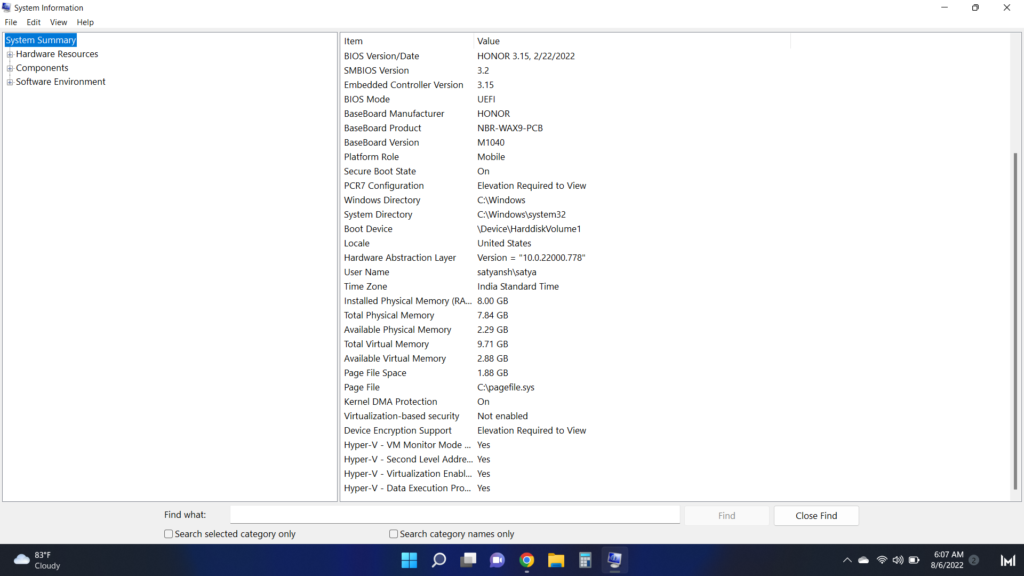Click value India Standard Time
The height and width of the screenshot is (576, 1024).
[x=518, y=286]
